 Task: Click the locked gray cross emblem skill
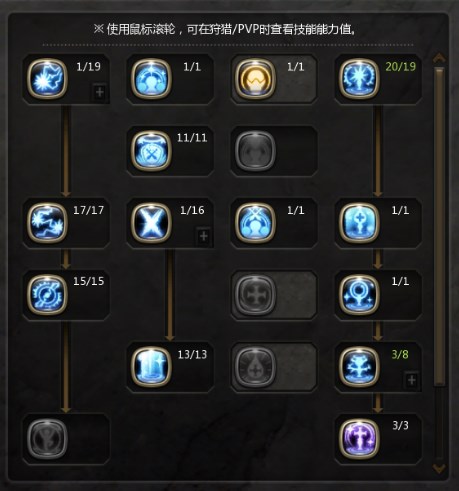(x=255, y=295)
